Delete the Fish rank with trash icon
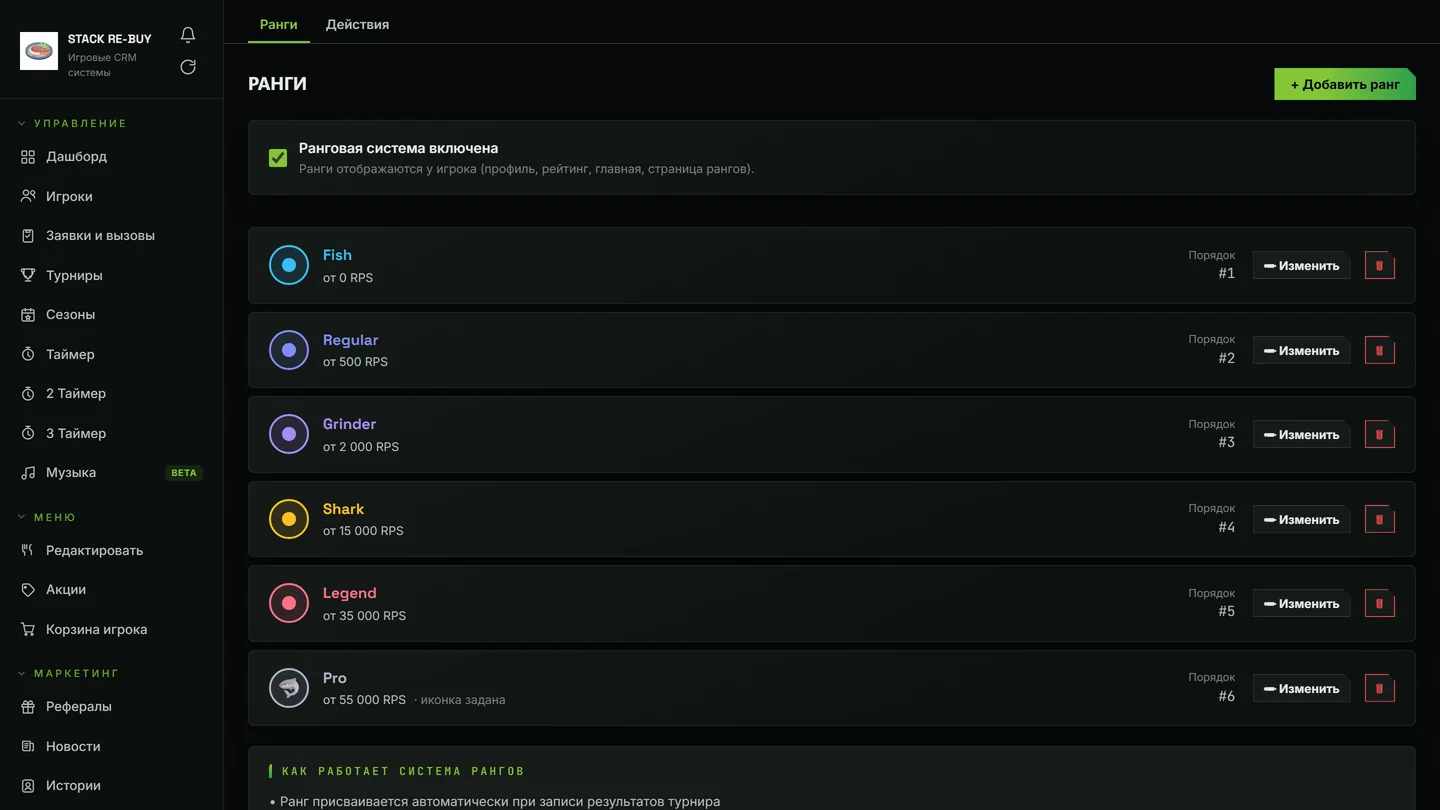This screenshot has height=810, width=1440. coord(1380,266)
